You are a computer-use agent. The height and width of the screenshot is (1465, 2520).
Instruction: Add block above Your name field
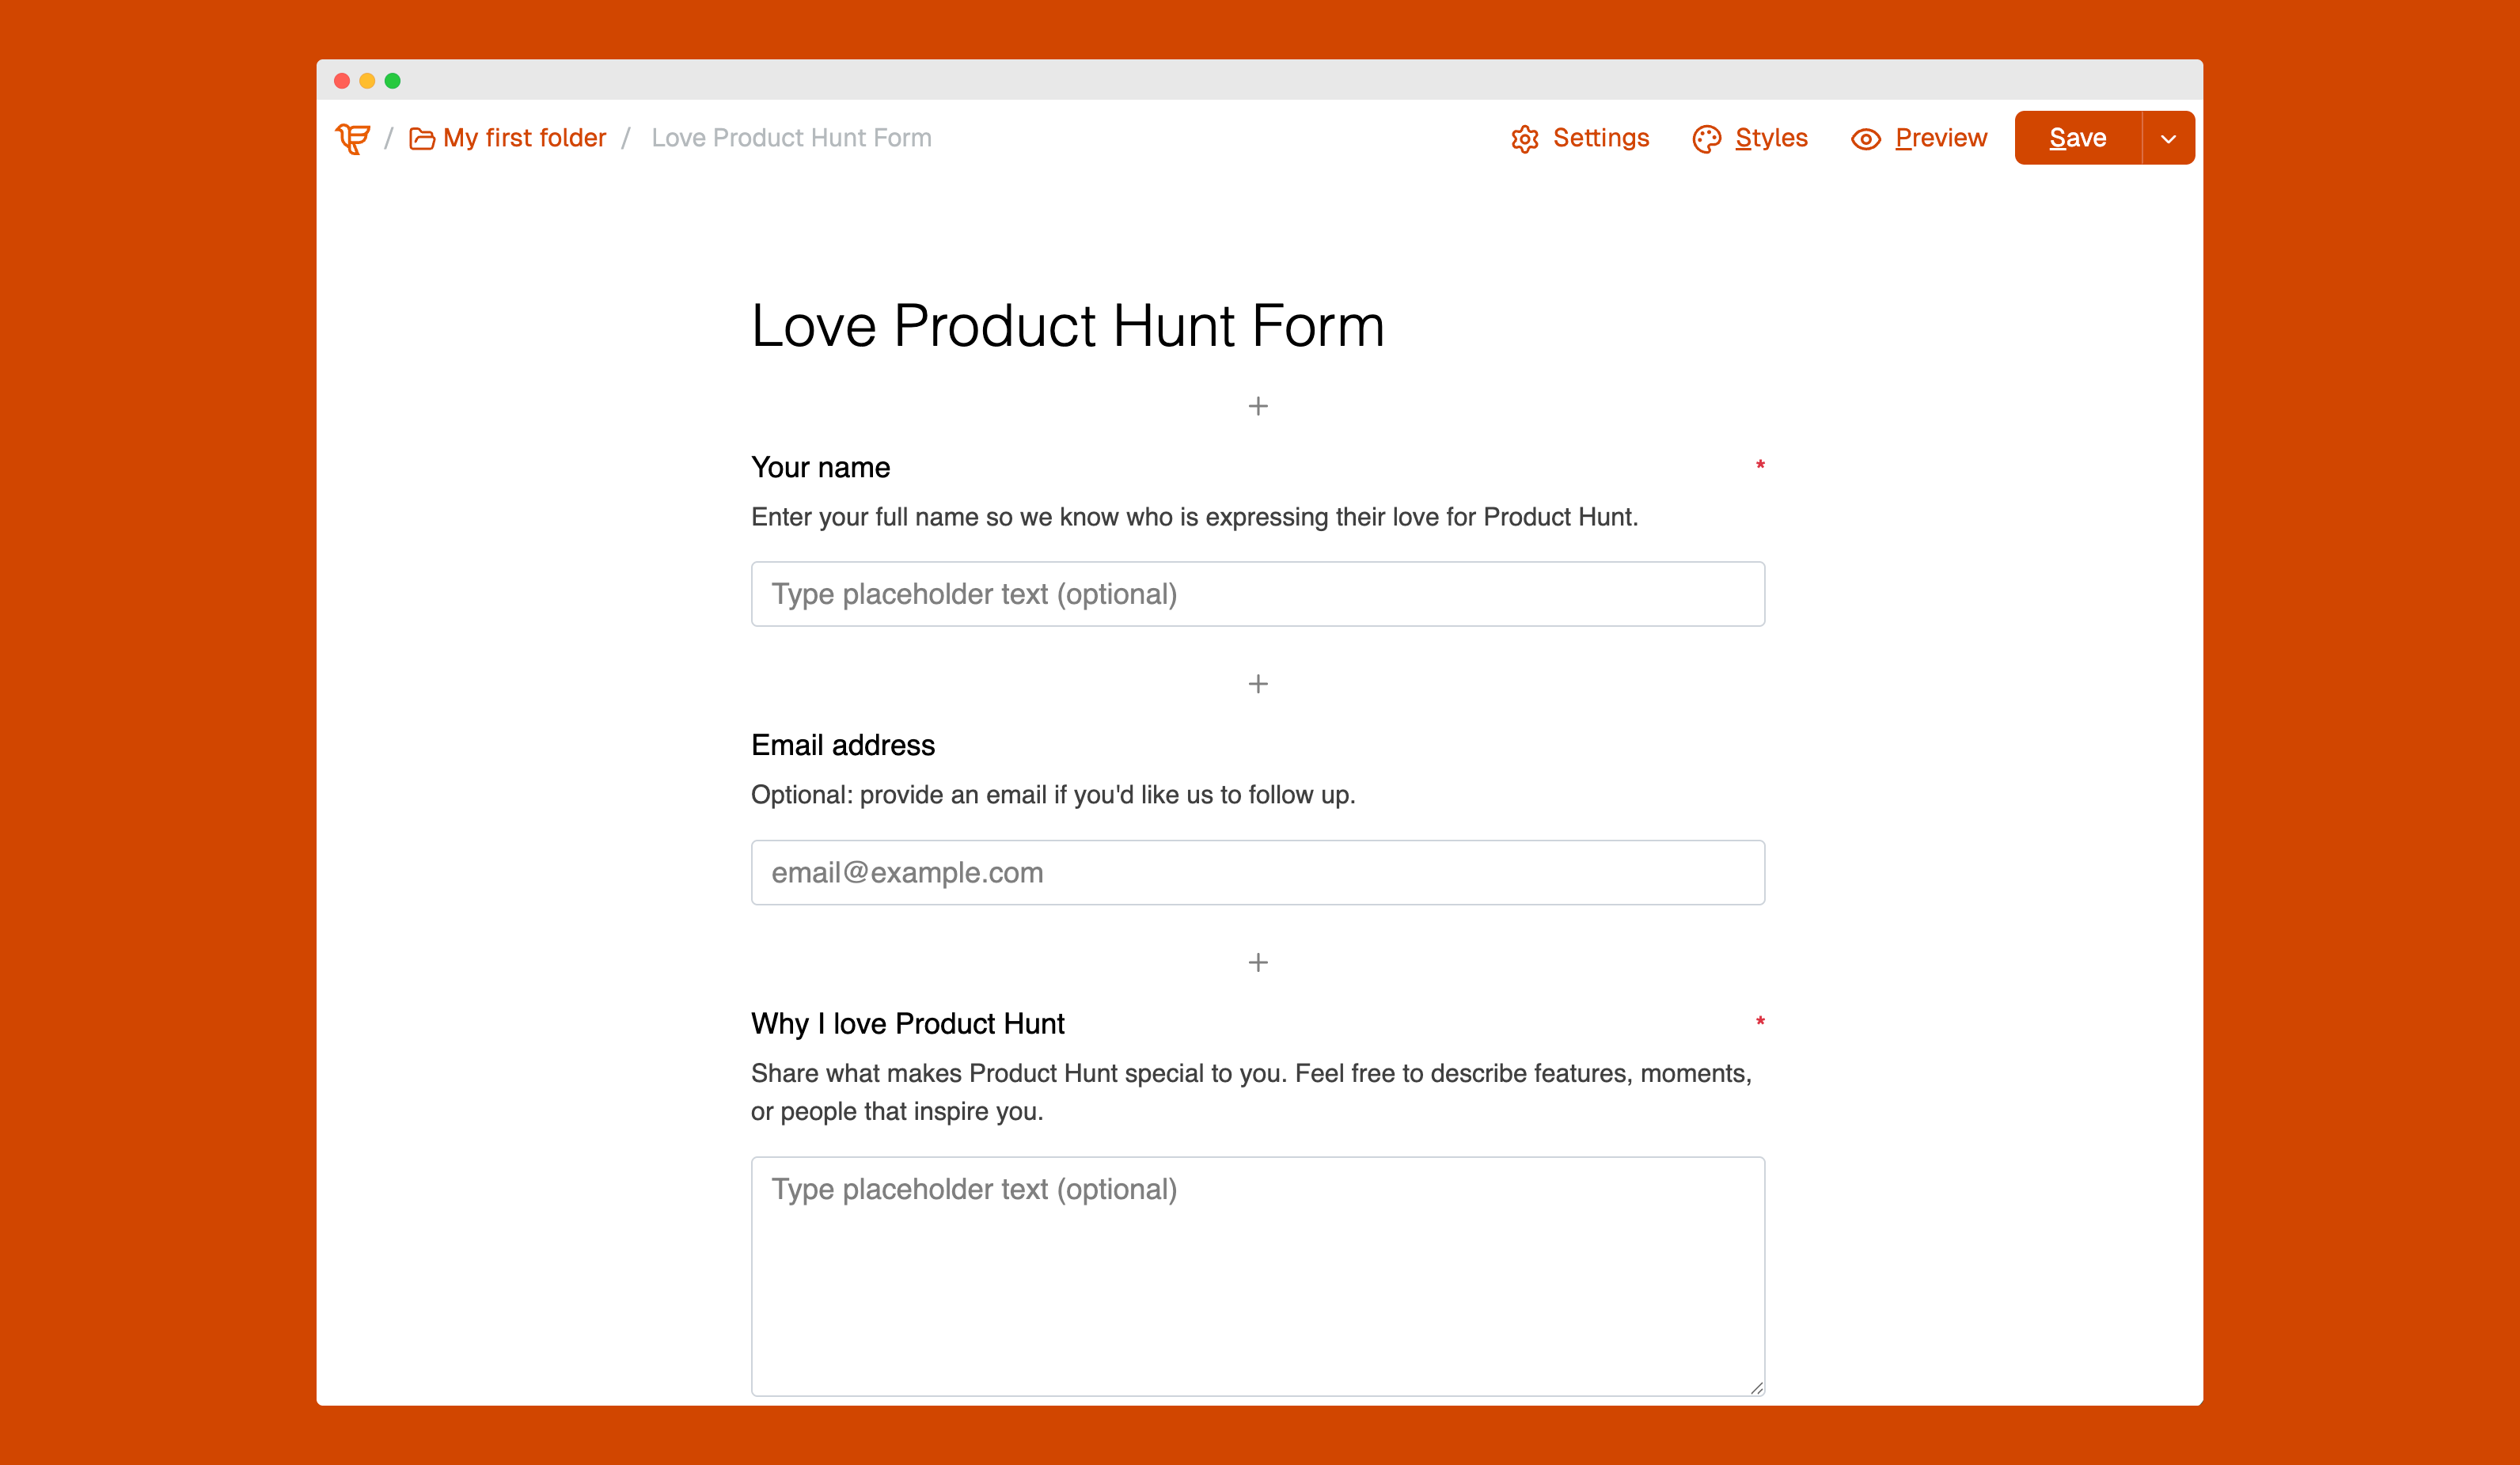coord(1258,406)
